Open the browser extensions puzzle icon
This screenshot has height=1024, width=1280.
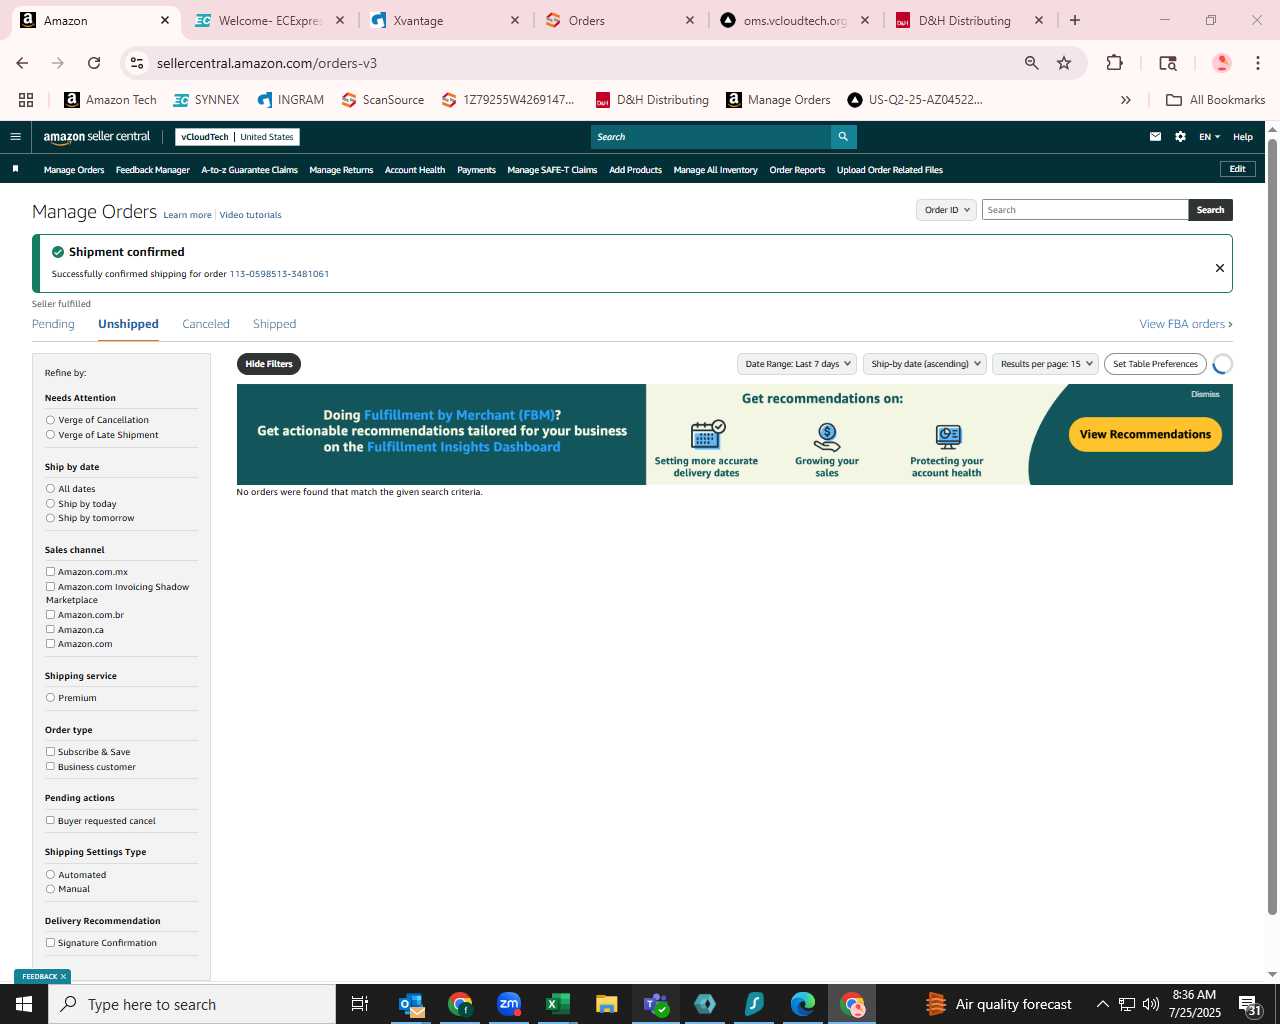[x=1114, y=63]
